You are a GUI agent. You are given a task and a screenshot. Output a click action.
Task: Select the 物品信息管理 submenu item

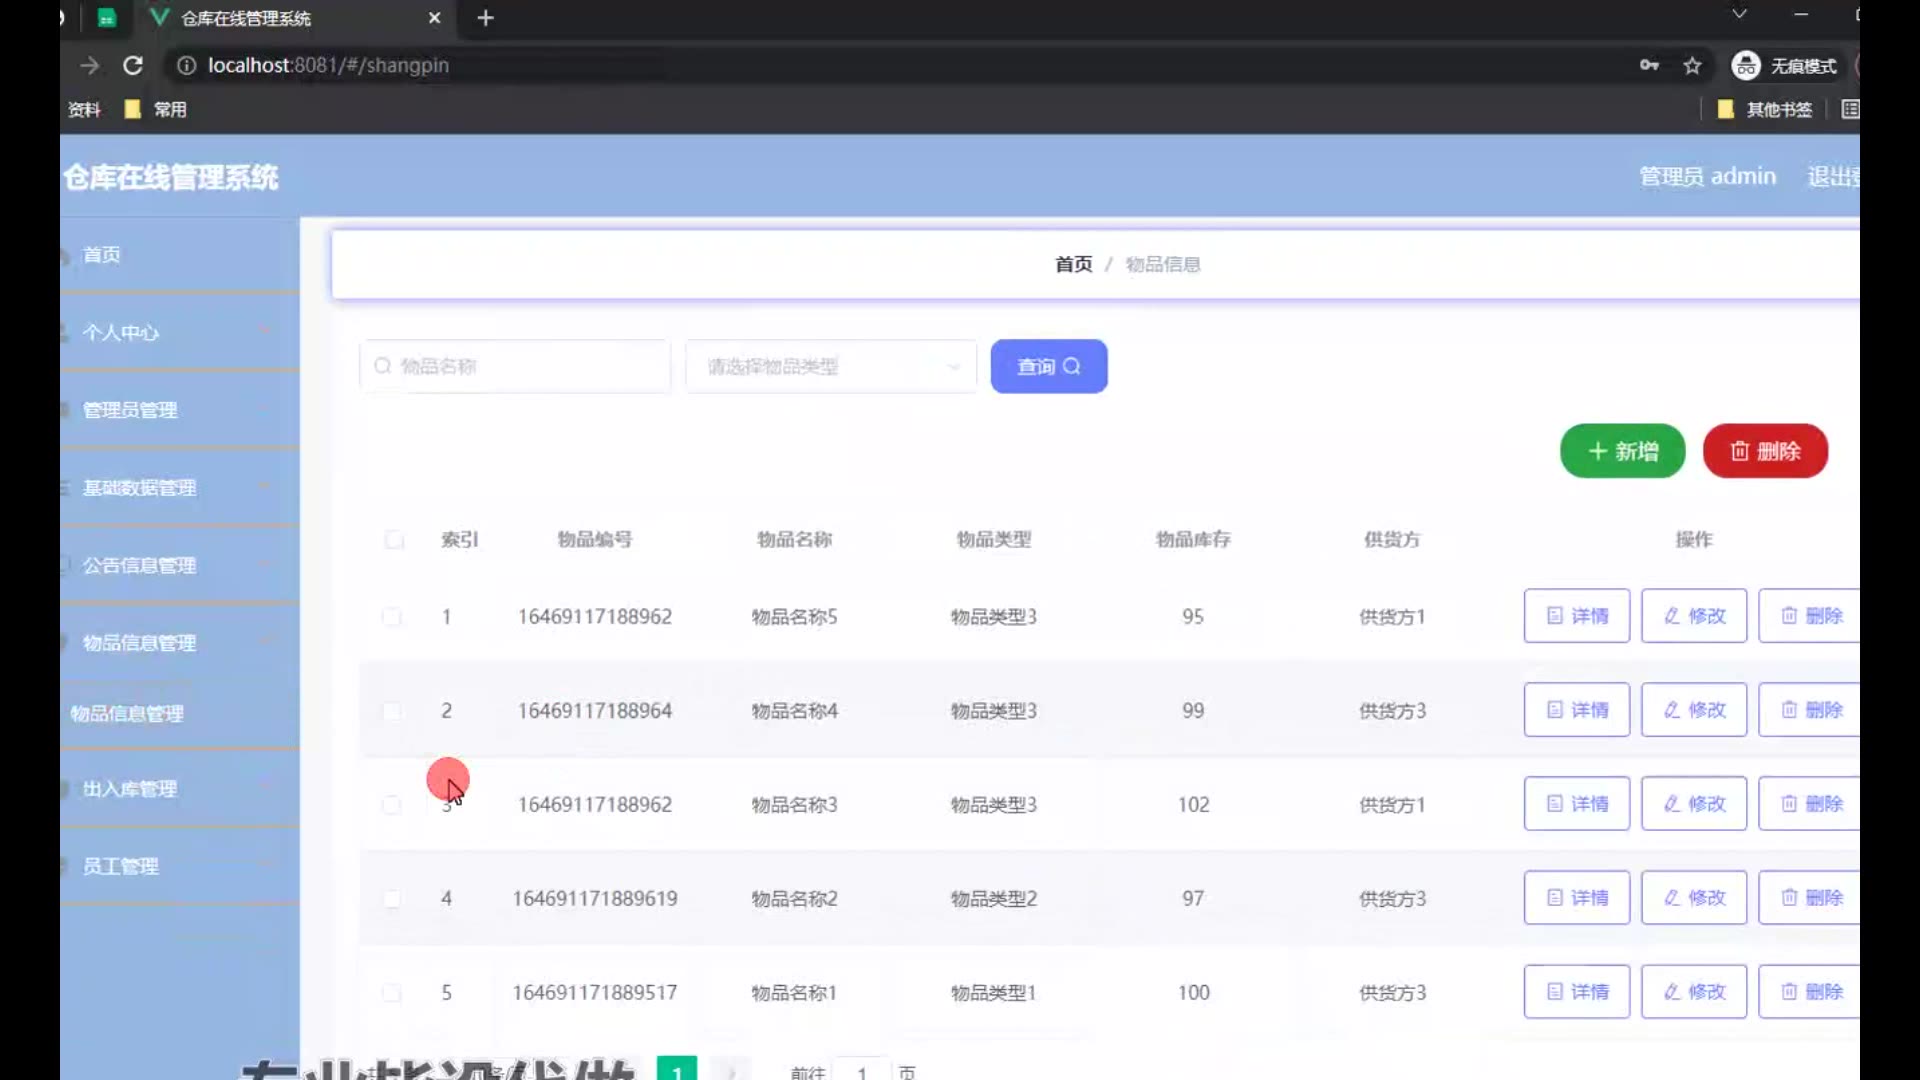(127, 714)
